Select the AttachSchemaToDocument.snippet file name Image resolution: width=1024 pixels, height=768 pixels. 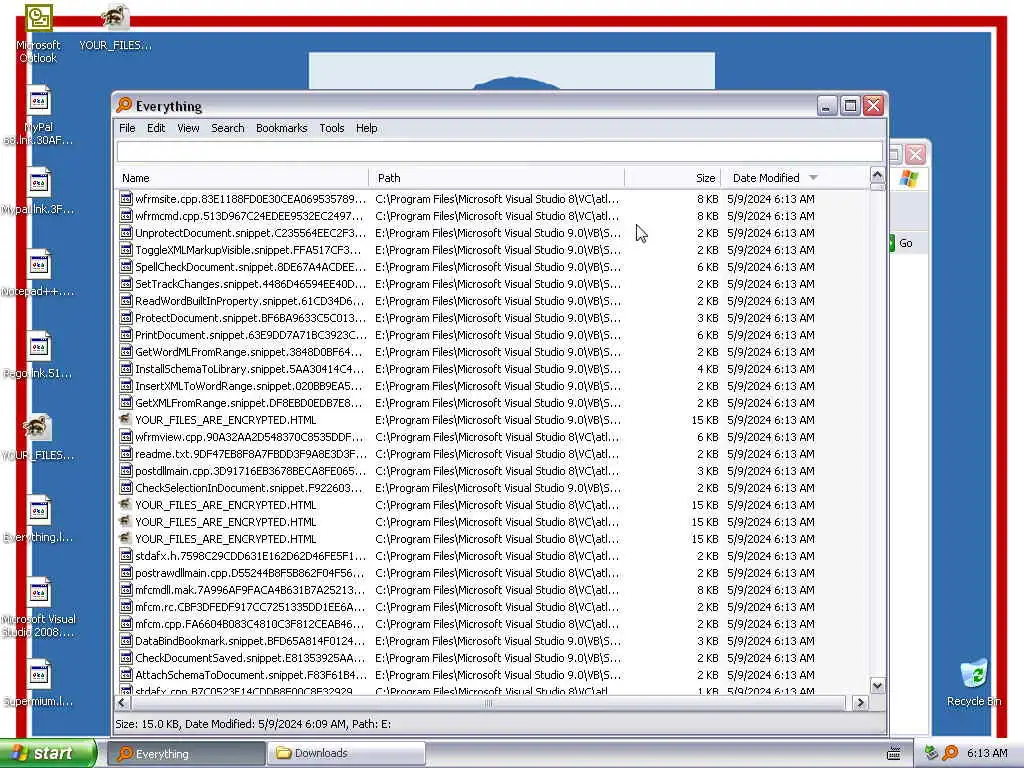pyautogui.click(x=250, y=675)
